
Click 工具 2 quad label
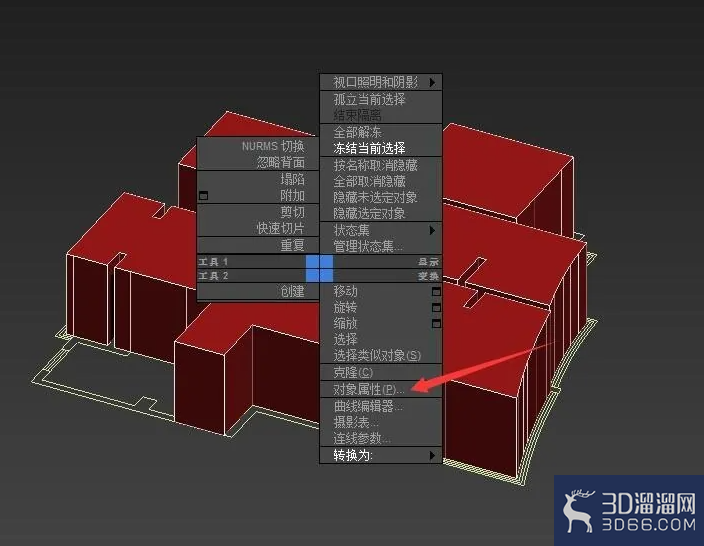[x=213, y=276]
